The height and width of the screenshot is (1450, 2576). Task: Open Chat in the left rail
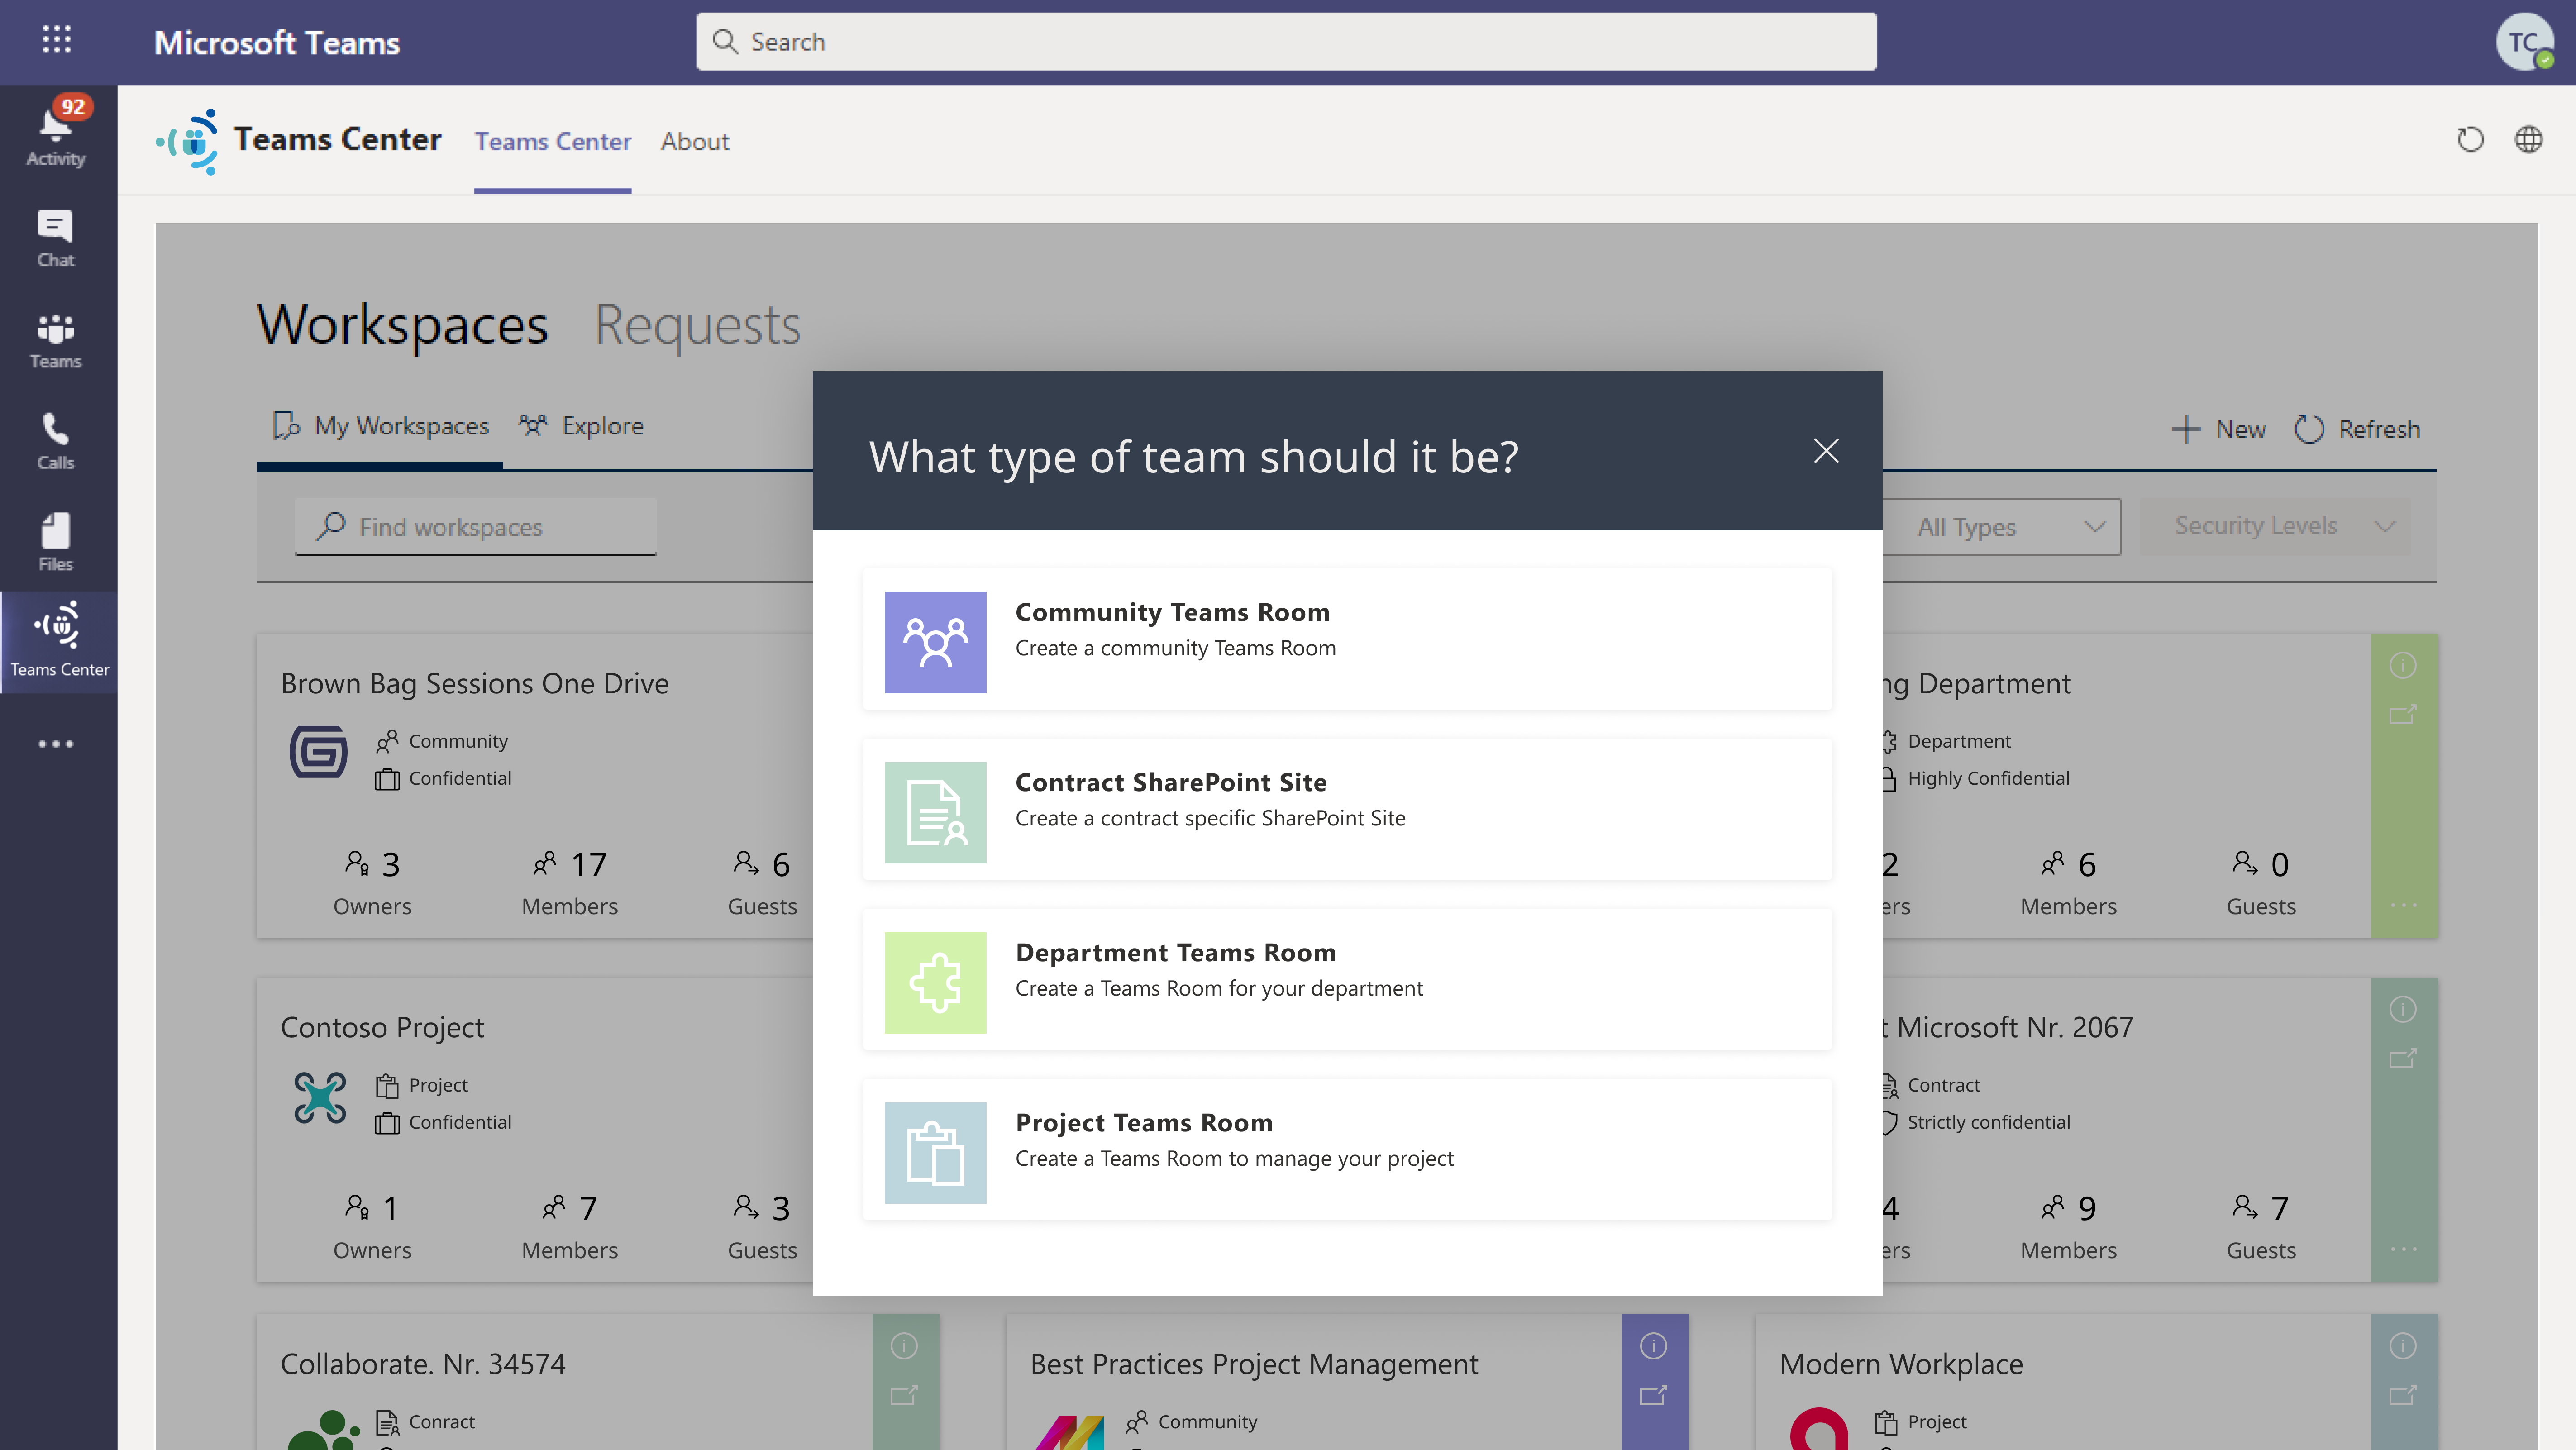click(57, 238)
